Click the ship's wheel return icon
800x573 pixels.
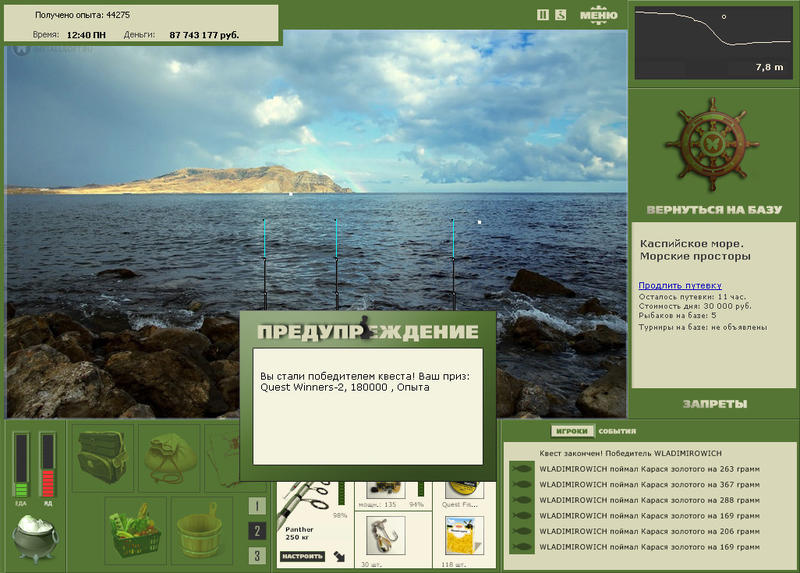pos(713,145)
